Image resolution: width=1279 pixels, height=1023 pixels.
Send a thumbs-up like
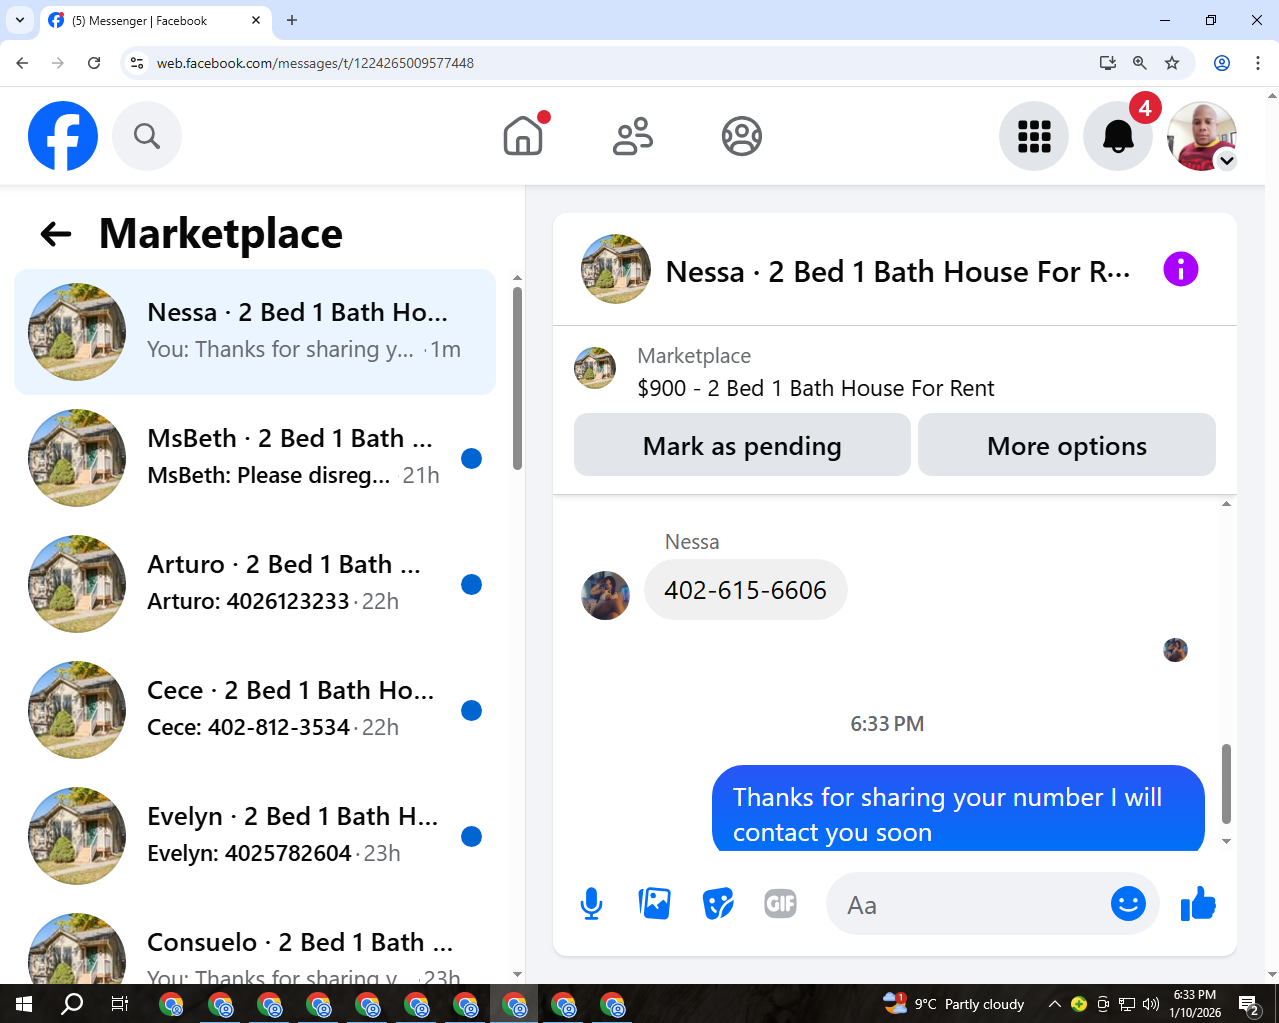pyautogui.click(x=1198, y=904)
